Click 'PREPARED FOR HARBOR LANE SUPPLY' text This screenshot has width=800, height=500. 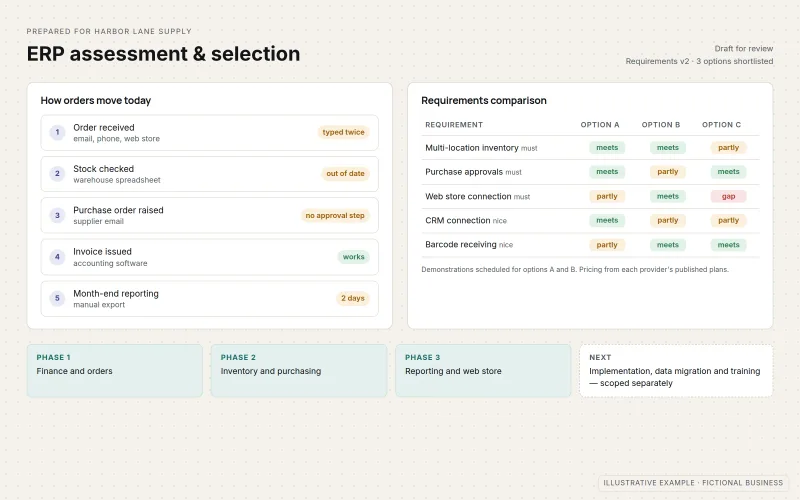point(109,31)
